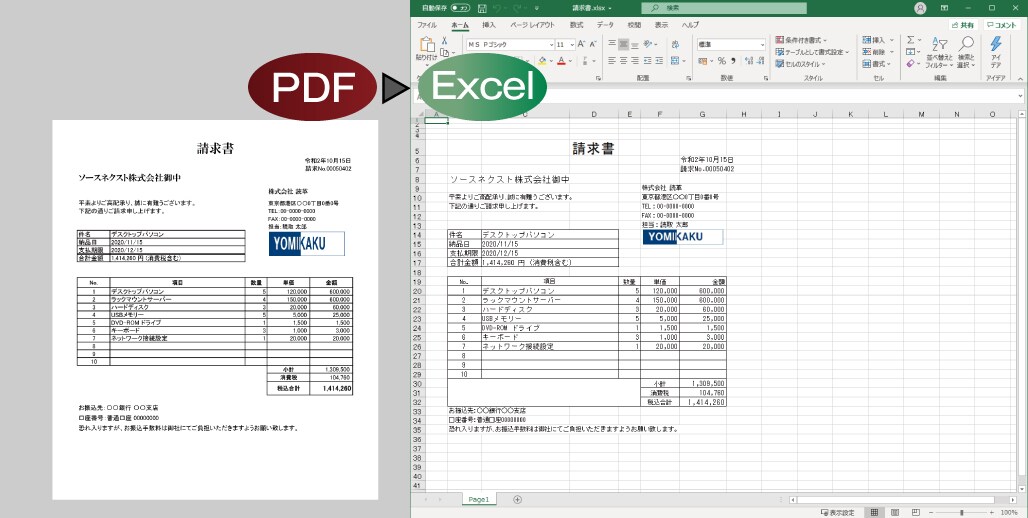Toggle the AutoSave switch
This screenshot has height=518, width=1028.
point(460,8)
